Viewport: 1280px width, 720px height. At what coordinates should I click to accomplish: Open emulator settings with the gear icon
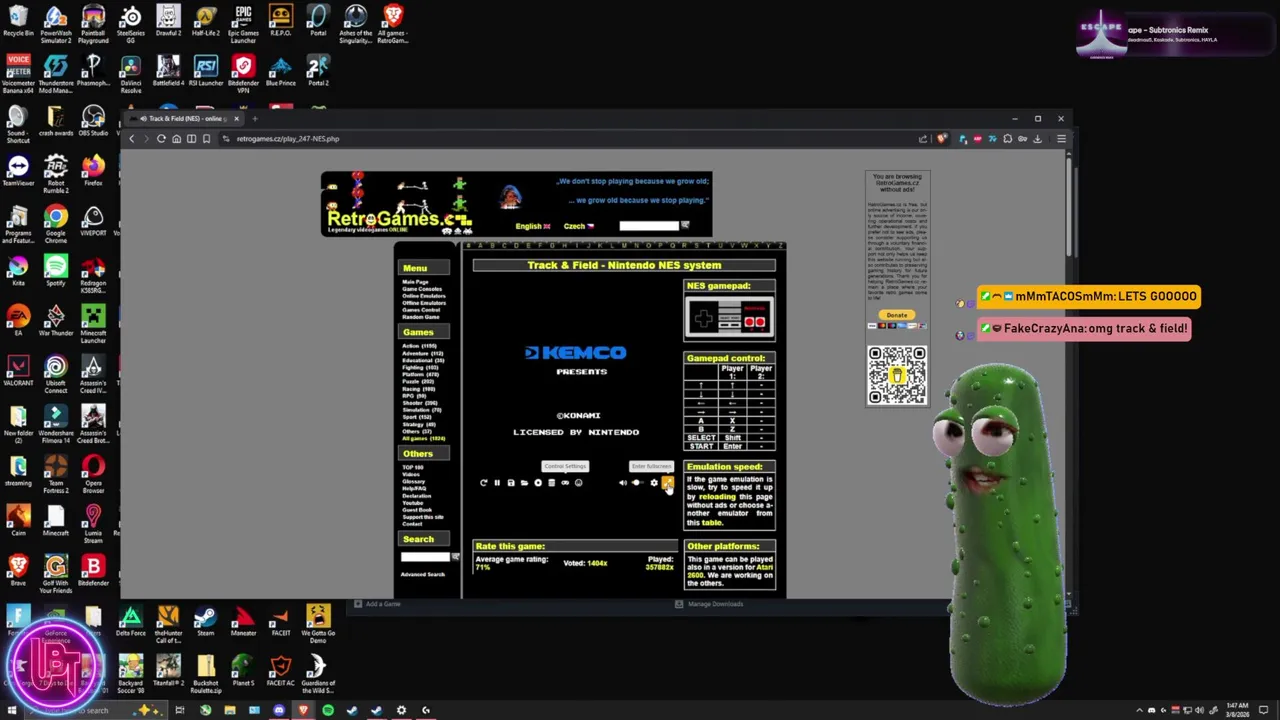point(654,483)
